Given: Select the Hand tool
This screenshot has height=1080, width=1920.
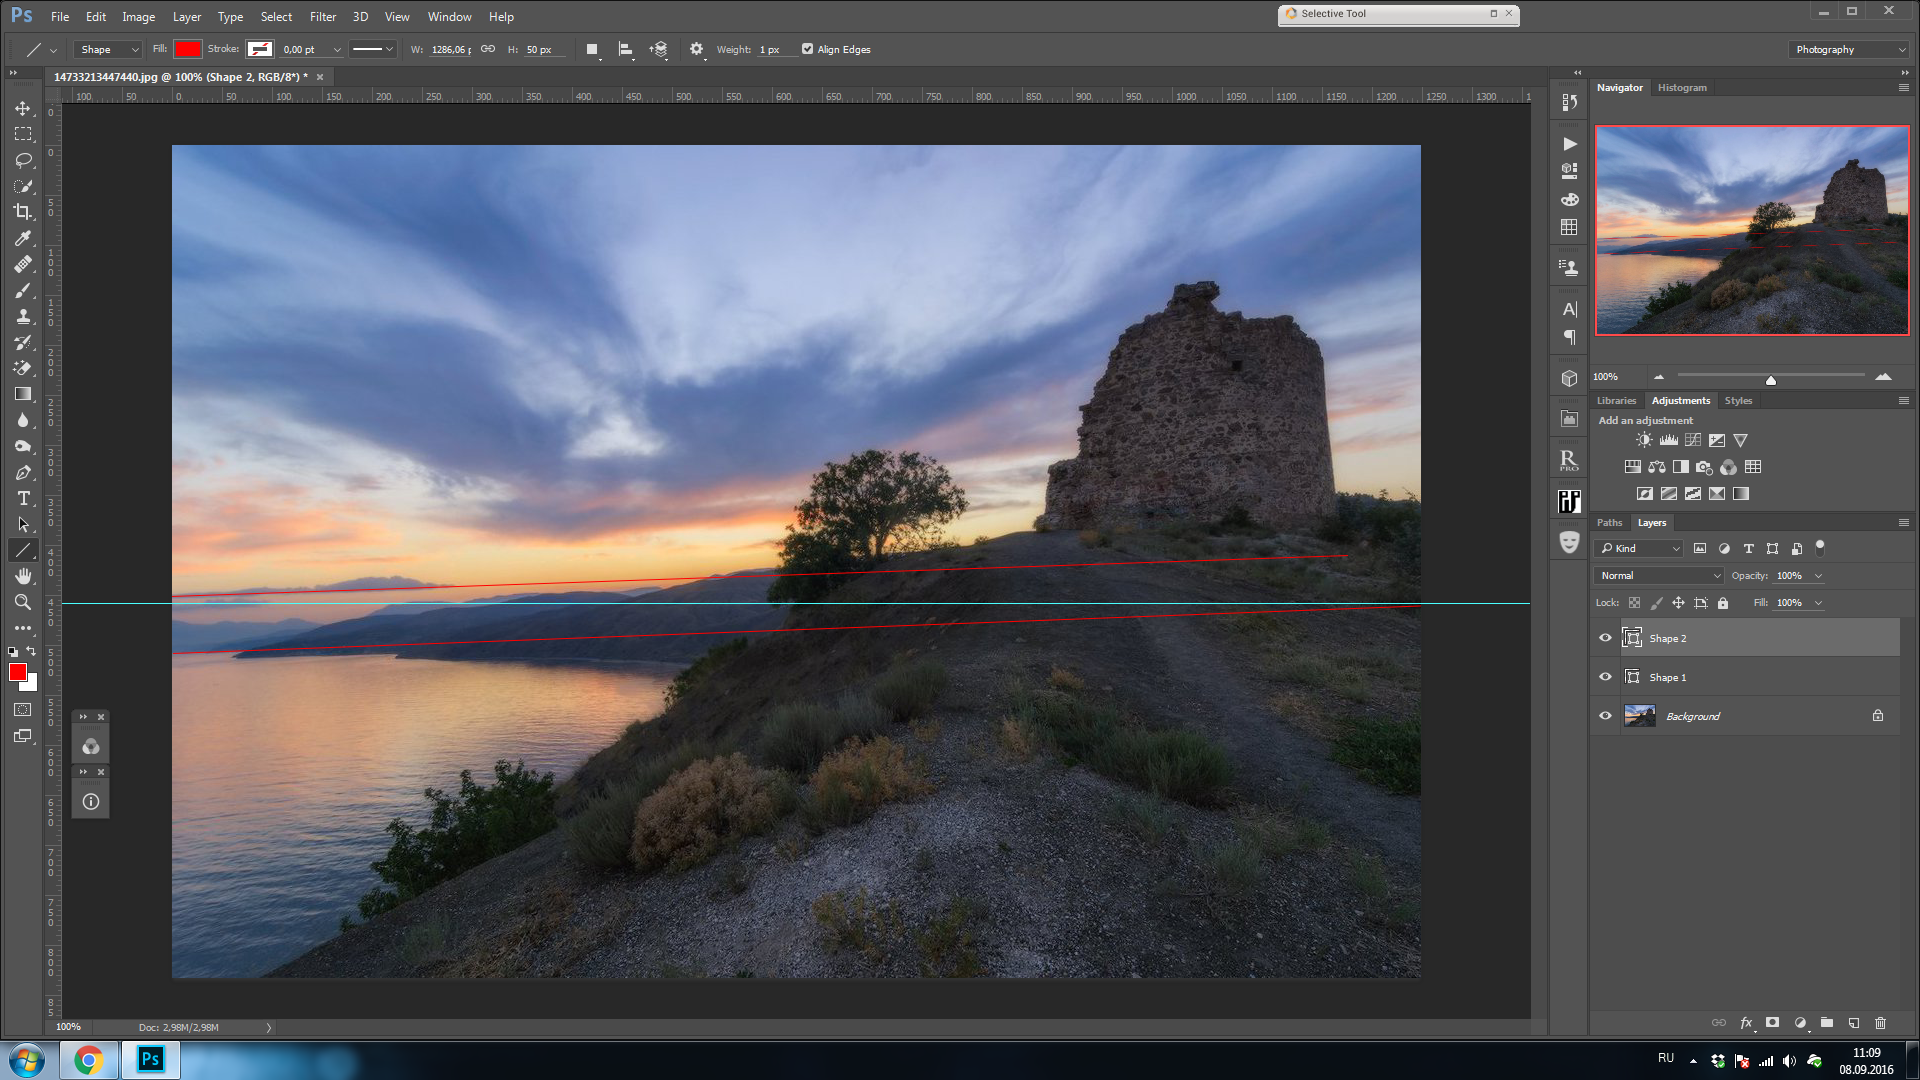Looking at the screenshot, I should point(22,576).
